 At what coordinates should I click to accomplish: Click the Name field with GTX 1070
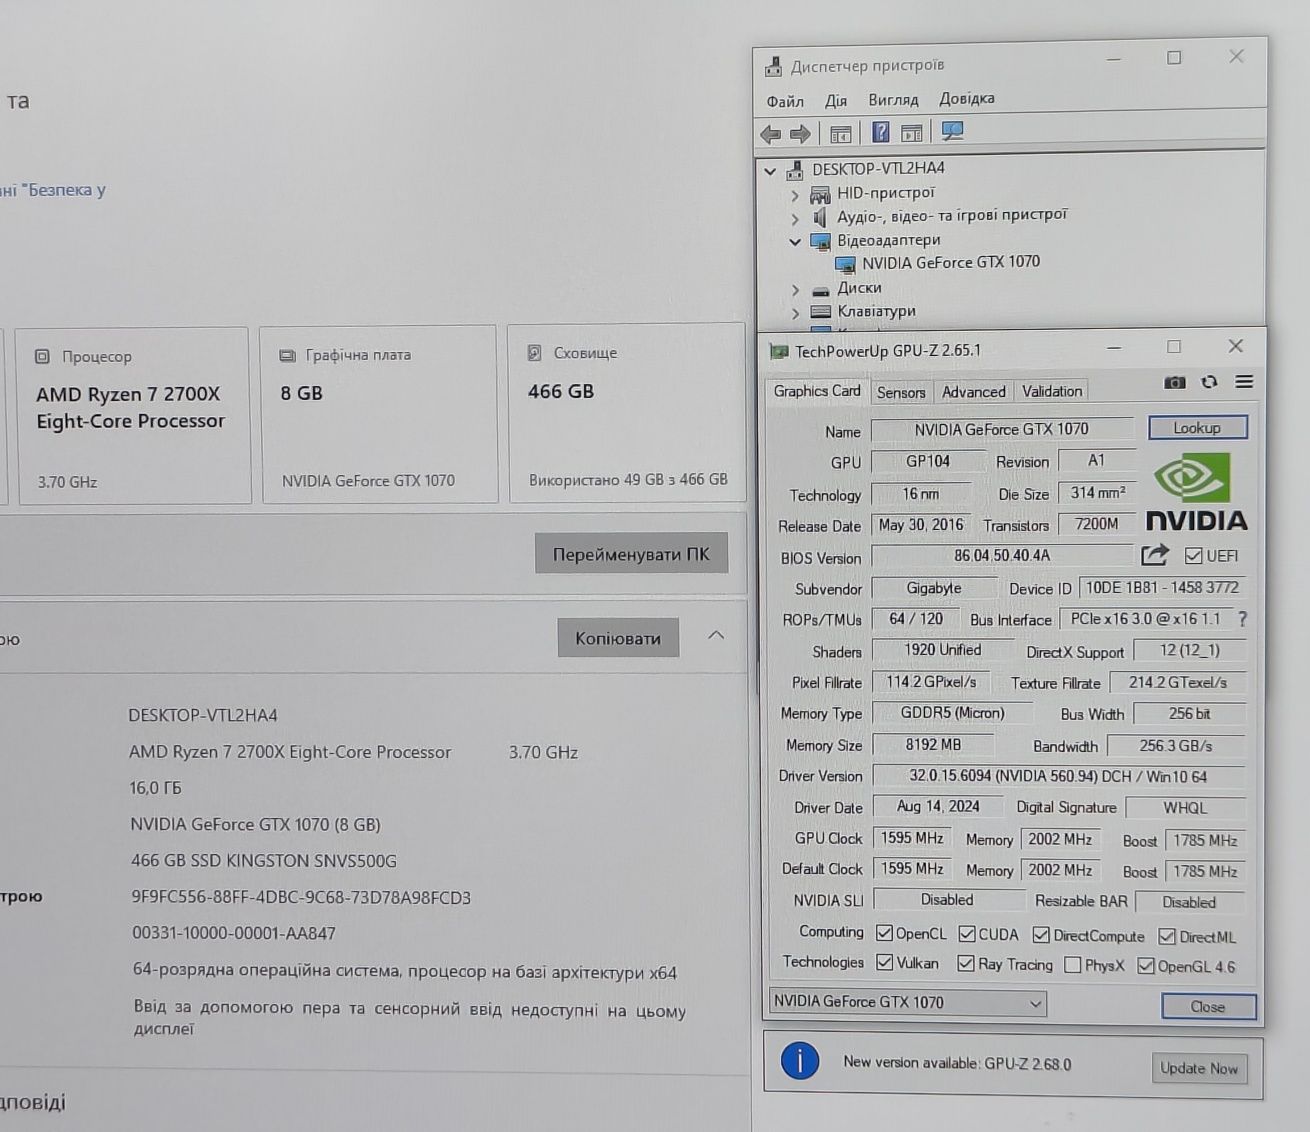tap(1002, 429)
